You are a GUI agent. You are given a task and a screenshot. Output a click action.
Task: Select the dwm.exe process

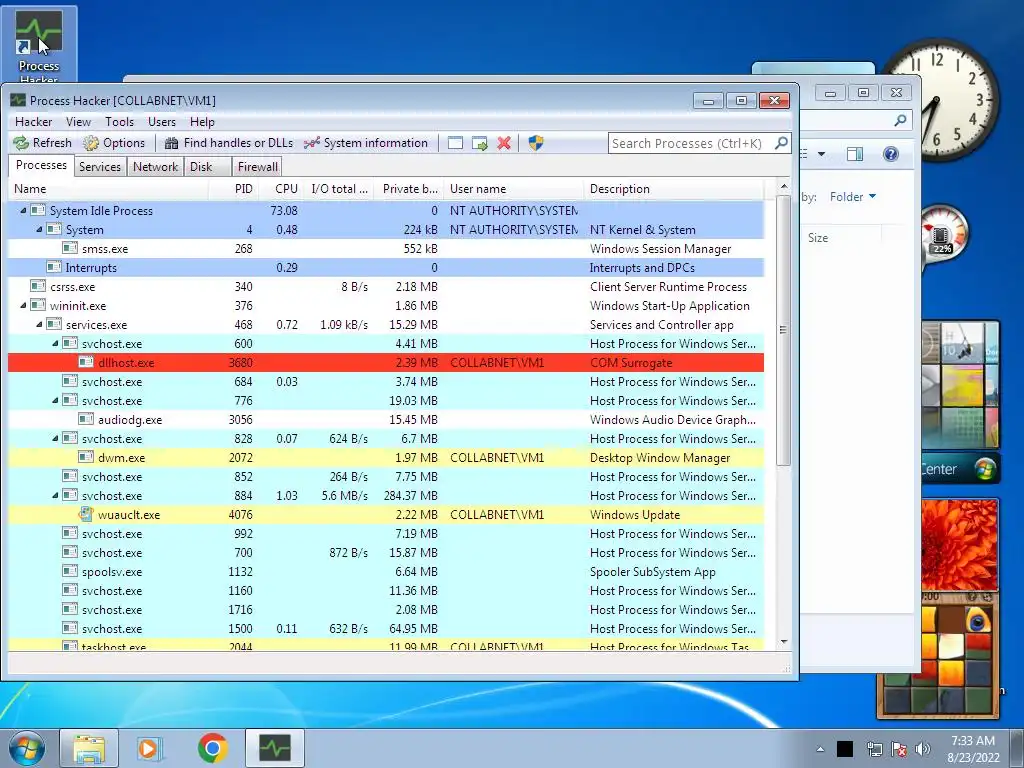(x=385, y=458)
